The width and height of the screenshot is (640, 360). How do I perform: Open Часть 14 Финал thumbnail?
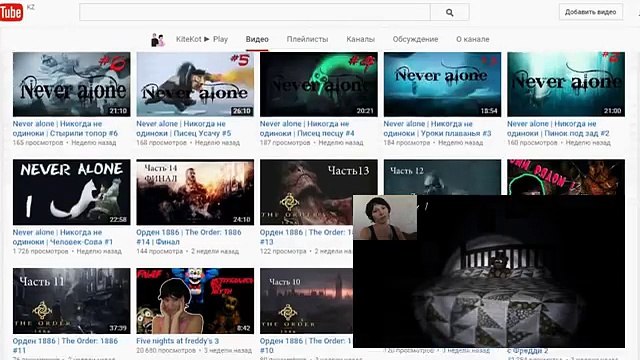pyautogui.click(x=195, y=192)
